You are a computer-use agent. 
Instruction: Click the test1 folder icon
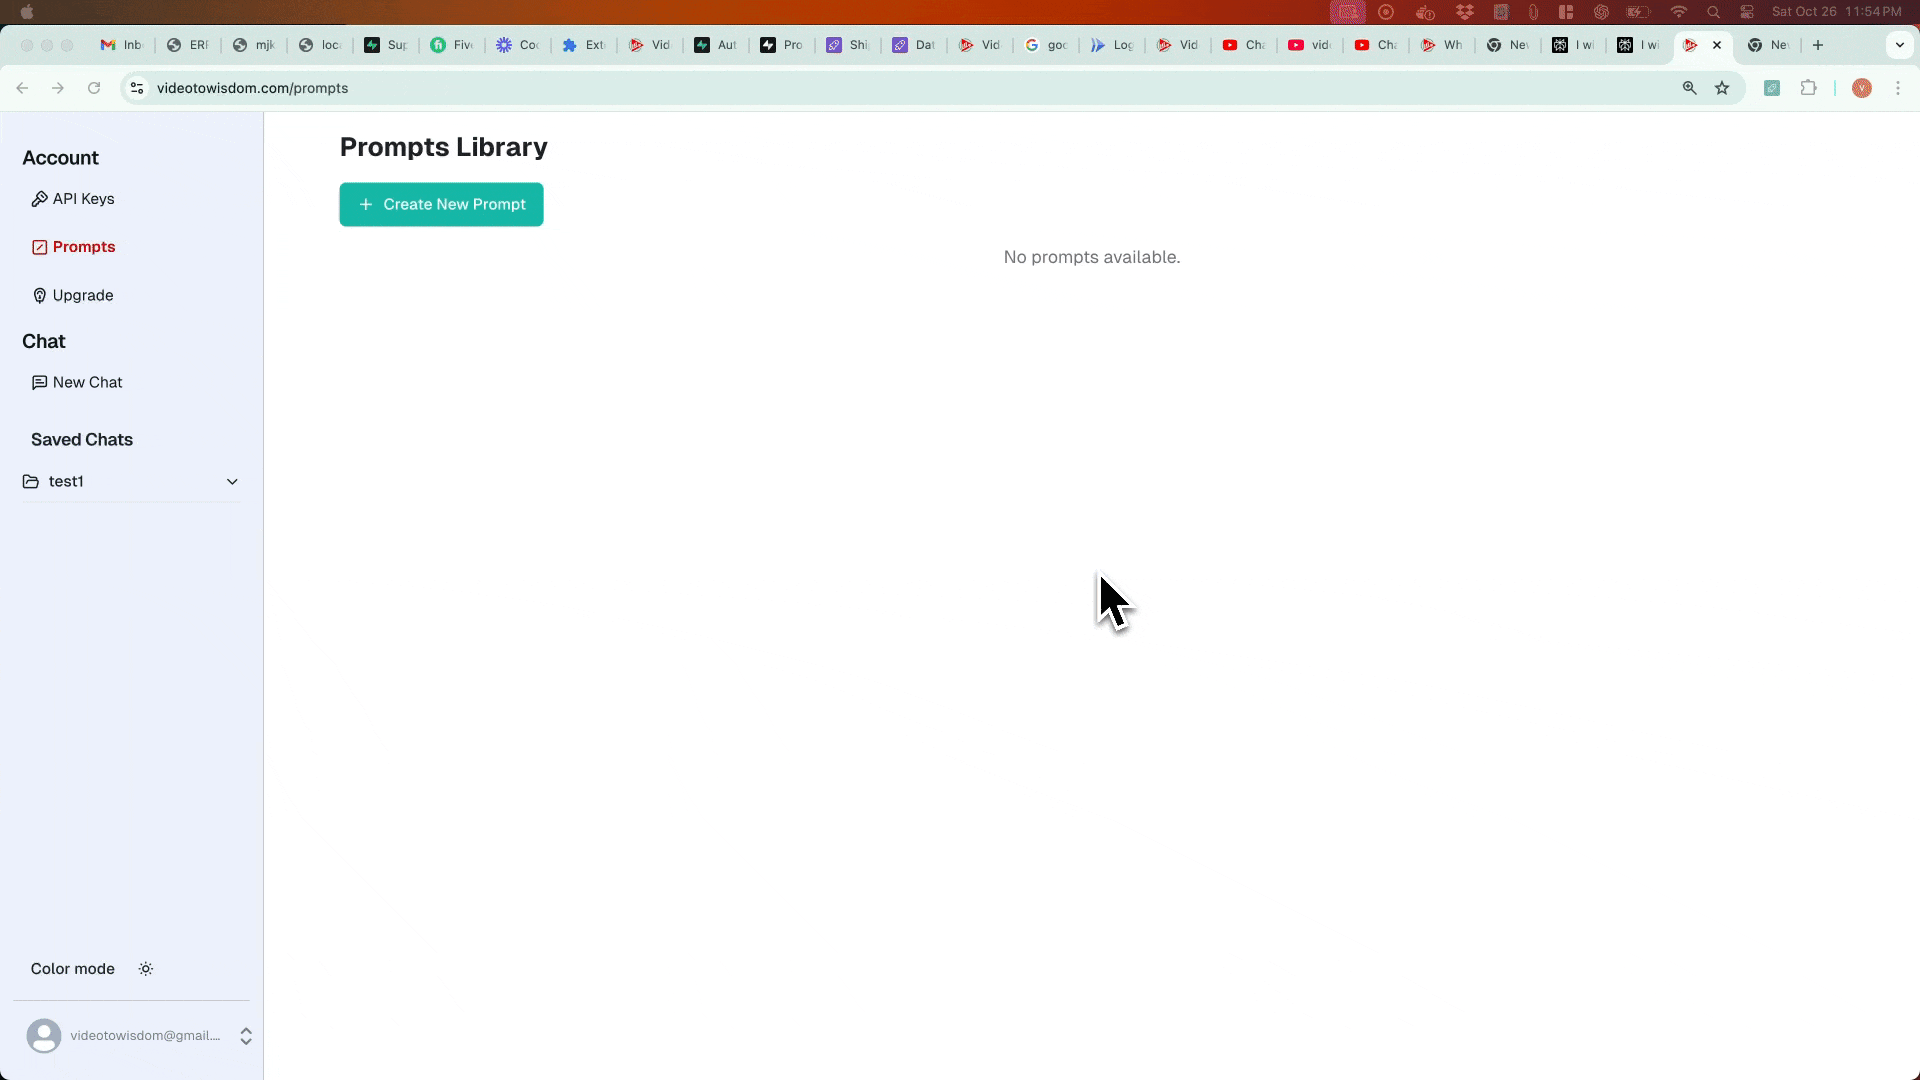30,481
